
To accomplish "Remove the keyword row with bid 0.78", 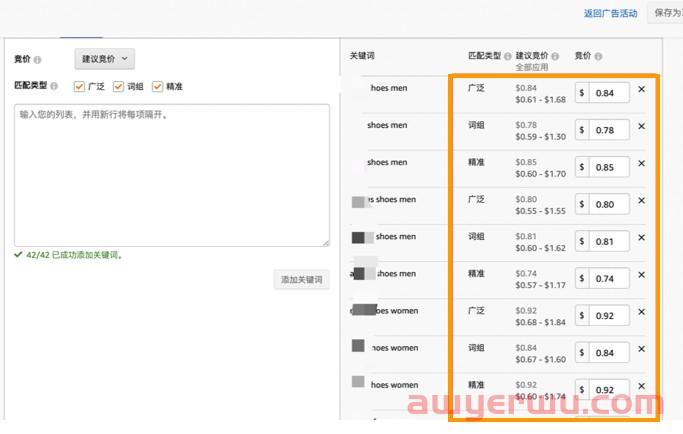I will pos(641,126).
